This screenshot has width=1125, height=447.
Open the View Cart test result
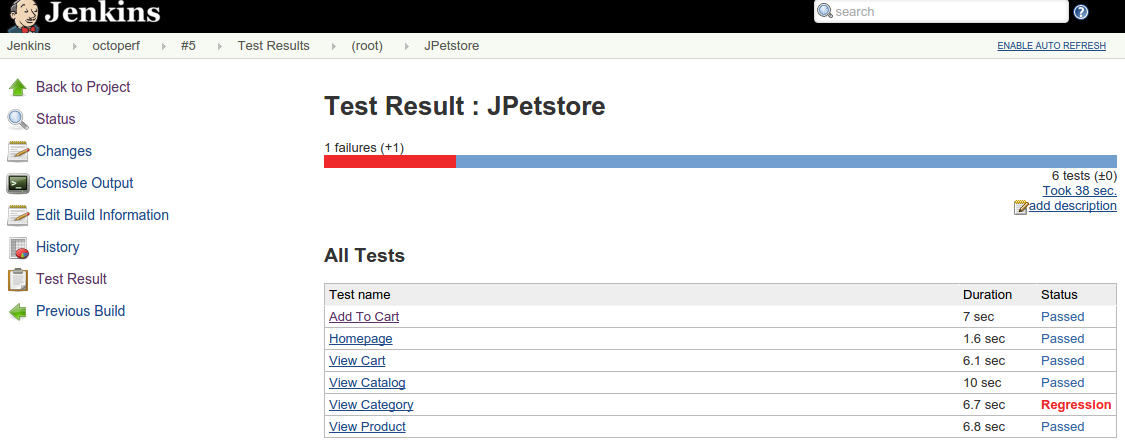point(357,361)
